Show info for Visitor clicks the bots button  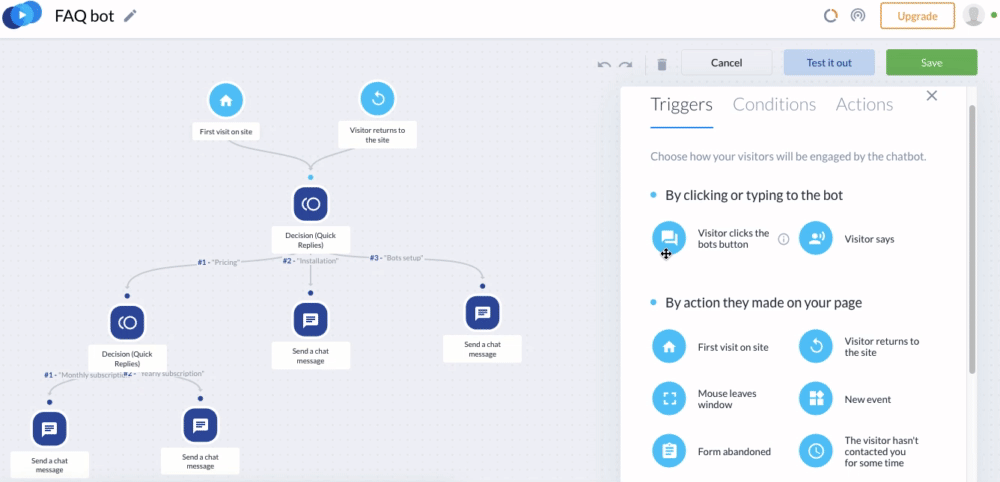pos(784,239)
